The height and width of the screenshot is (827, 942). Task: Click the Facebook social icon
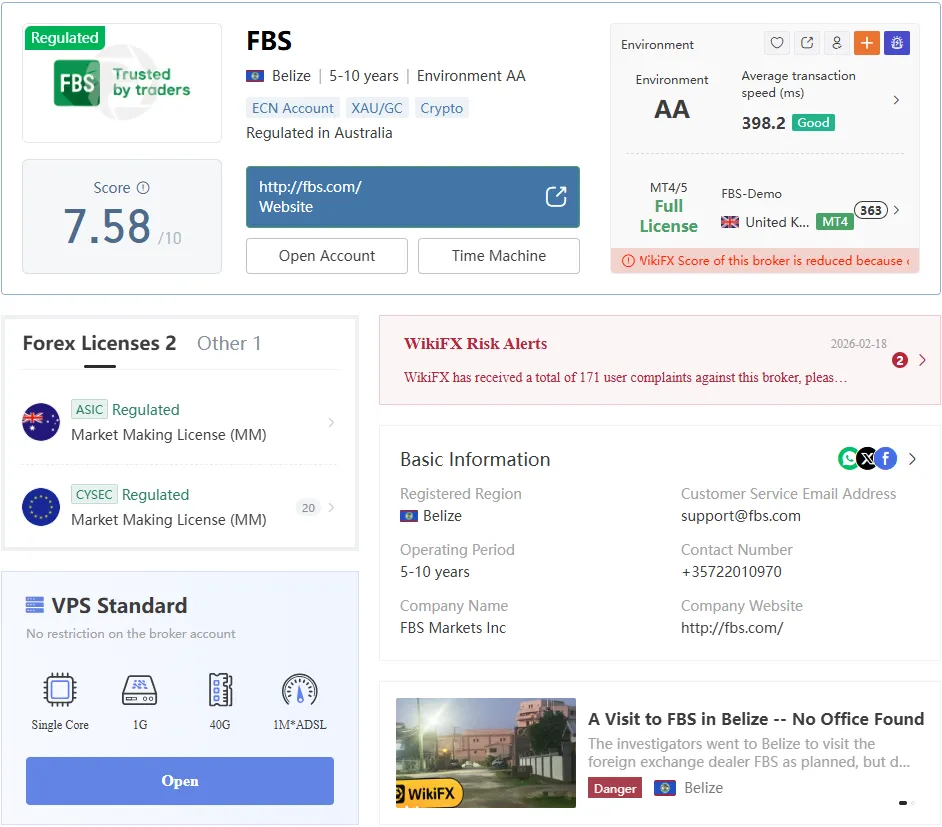pyautogui.click(x=886, y=459)
